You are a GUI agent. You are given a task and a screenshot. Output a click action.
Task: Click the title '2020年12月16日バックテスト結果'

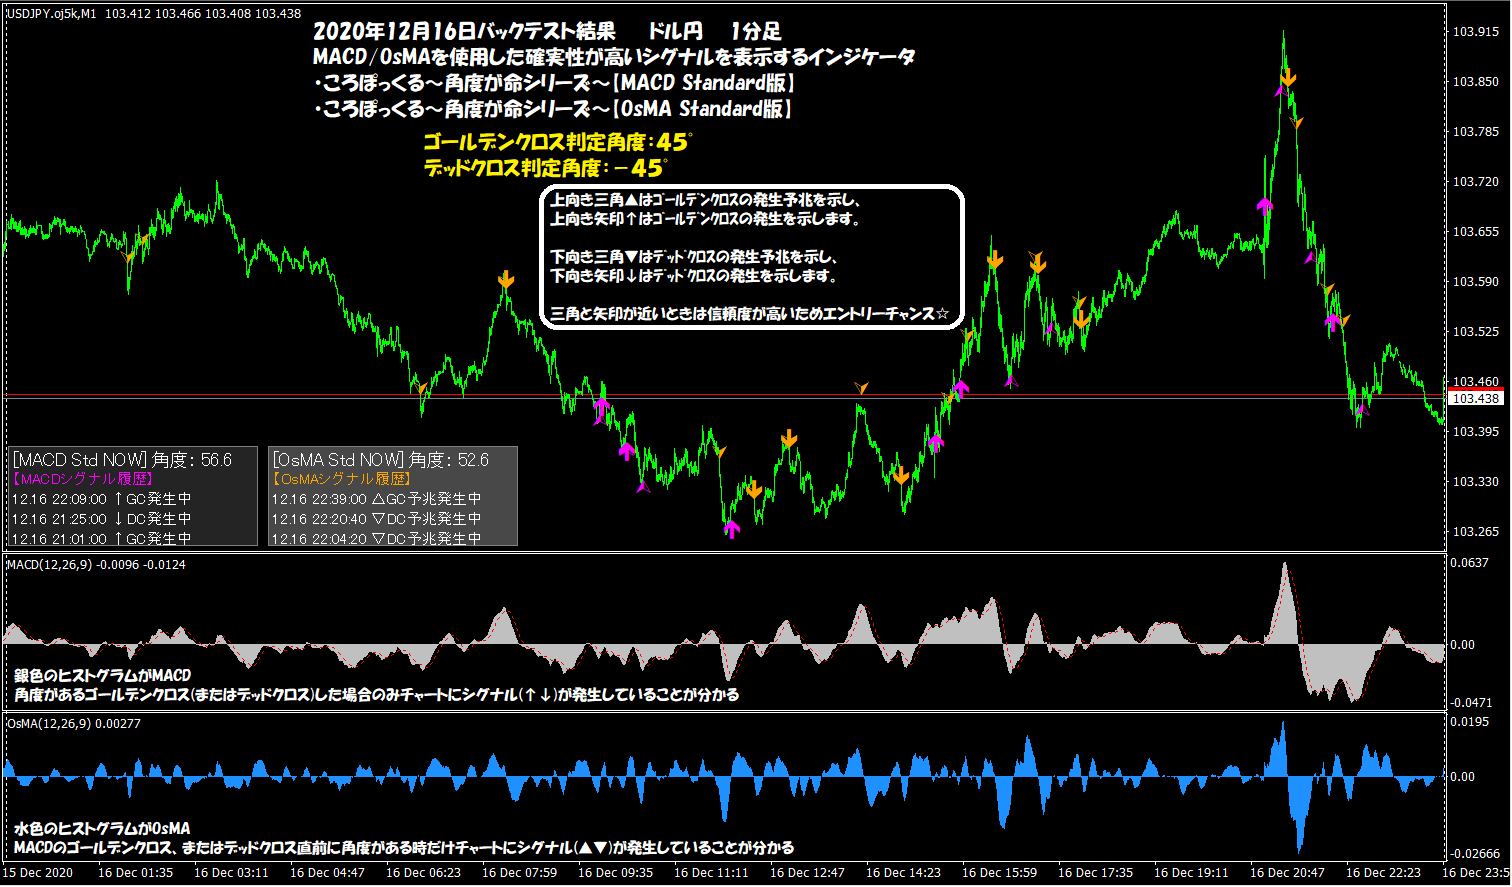(x=464, y=32)
